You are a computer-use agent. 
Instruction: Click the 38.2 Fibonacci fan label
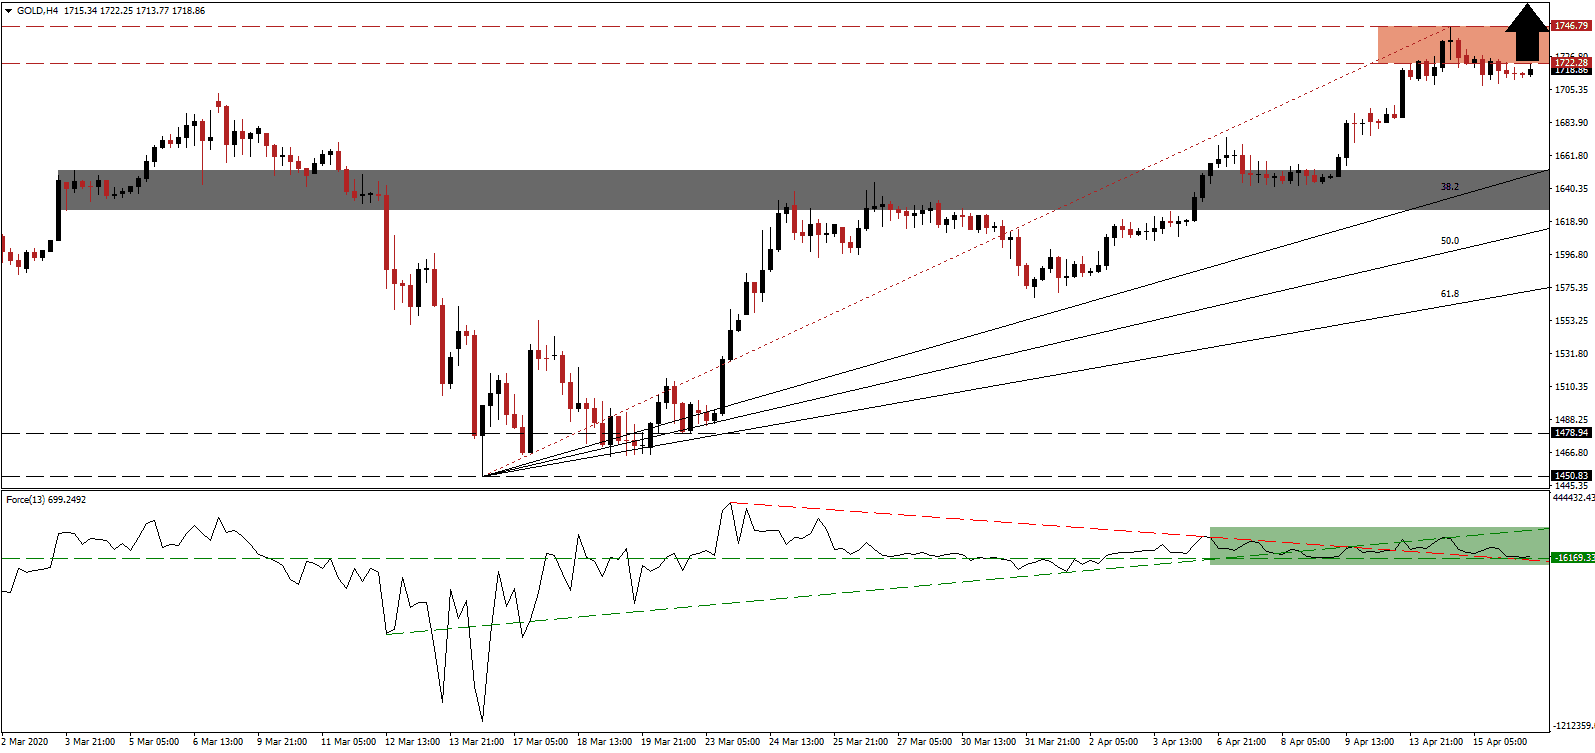click(x=1449, y=187)
